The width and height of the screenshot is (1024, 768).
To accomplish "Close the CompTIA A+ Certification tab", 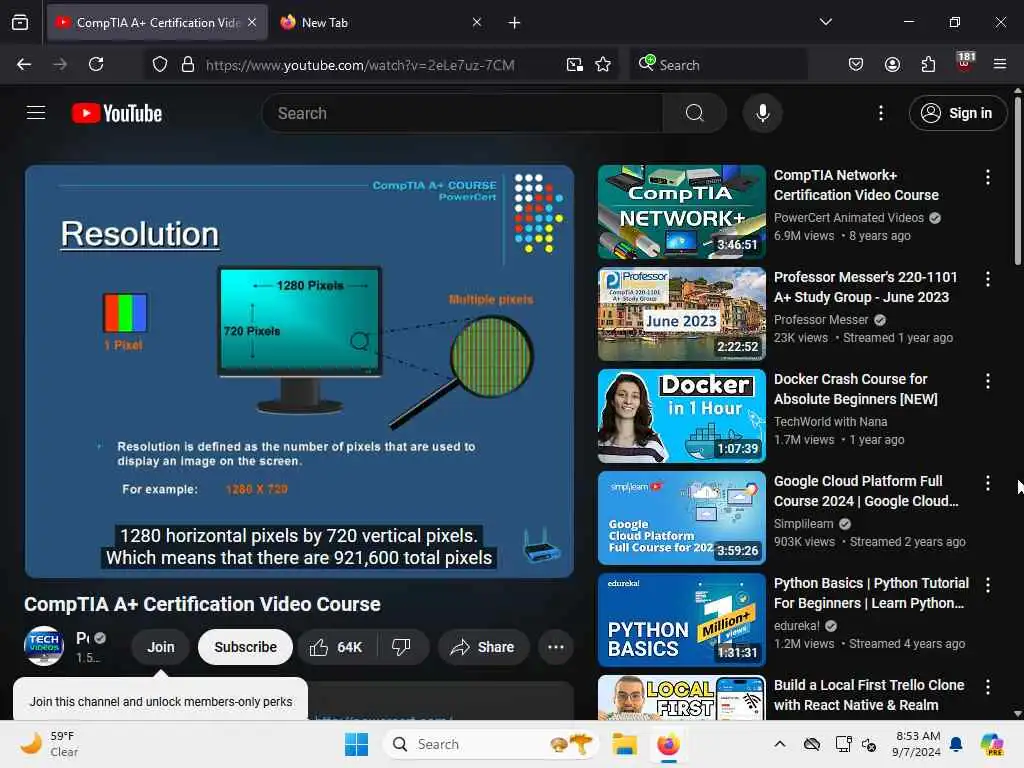I will pyautogui.click(x=252, y=22).
